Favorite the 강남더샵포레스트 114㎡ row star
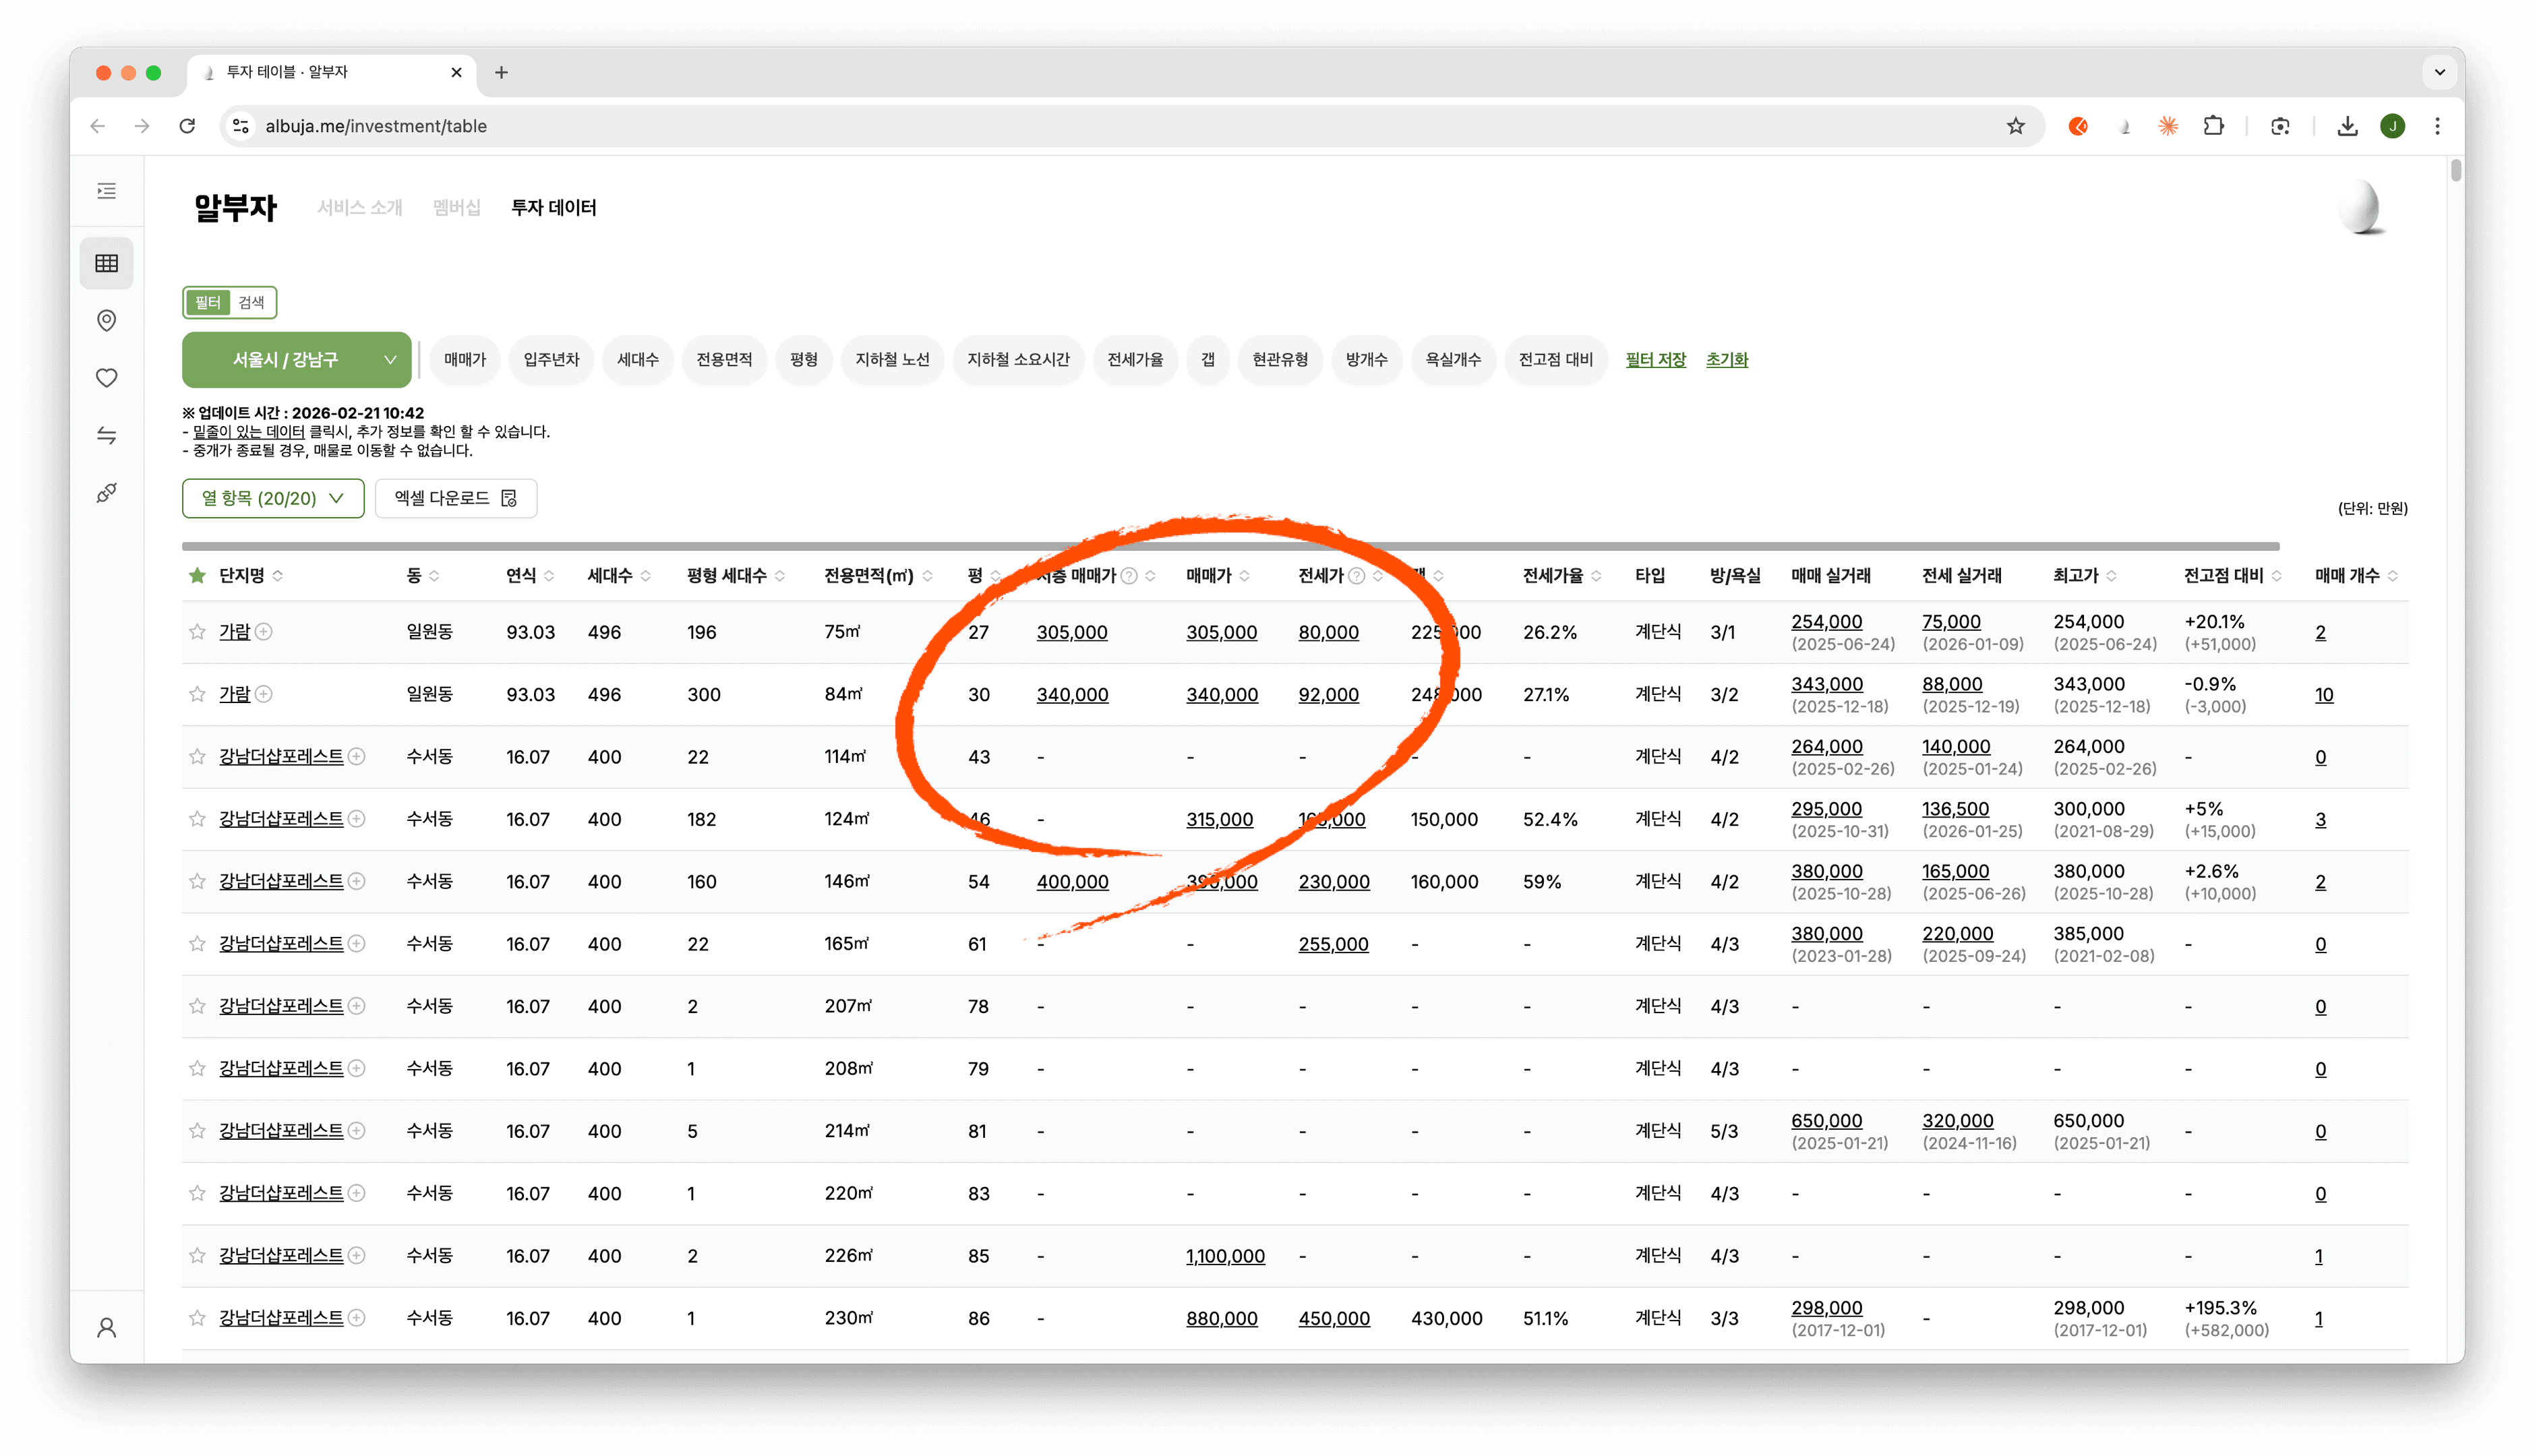The image size is (2535, 1456). [197, 756]
